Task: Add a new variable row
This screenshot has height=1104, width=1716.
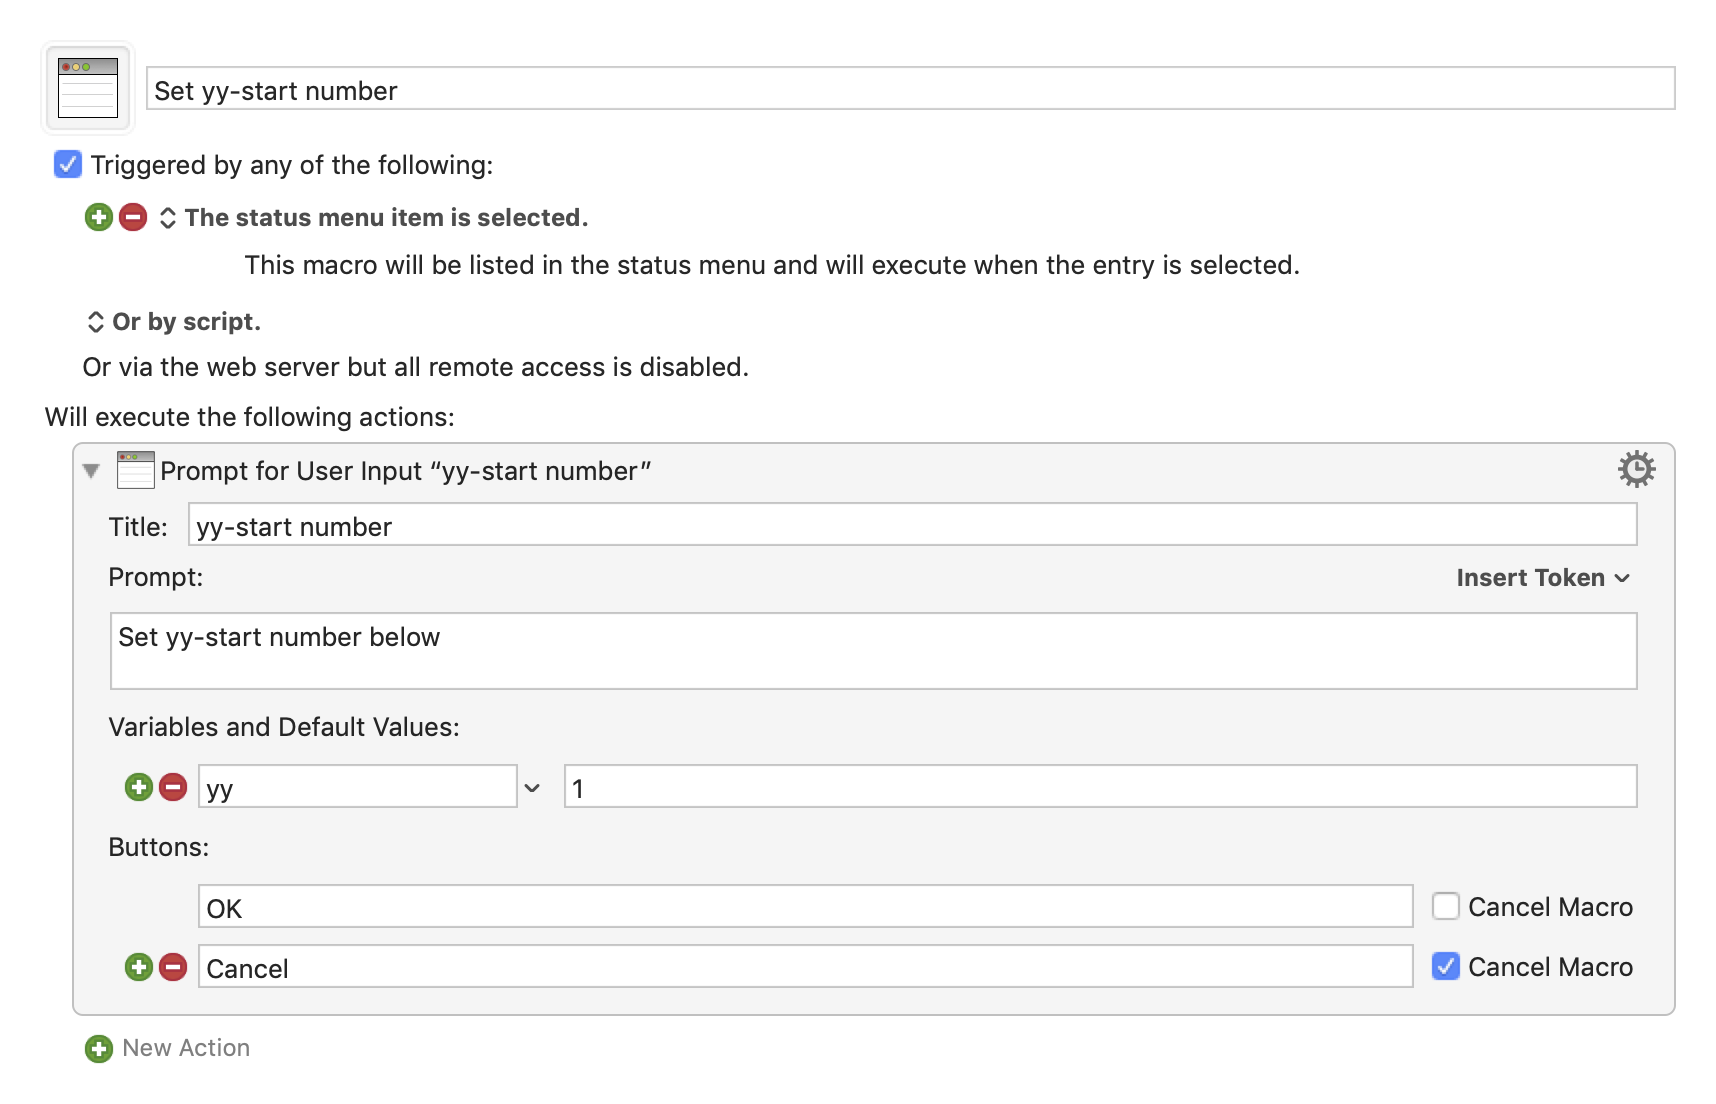Action: point(139,787)
